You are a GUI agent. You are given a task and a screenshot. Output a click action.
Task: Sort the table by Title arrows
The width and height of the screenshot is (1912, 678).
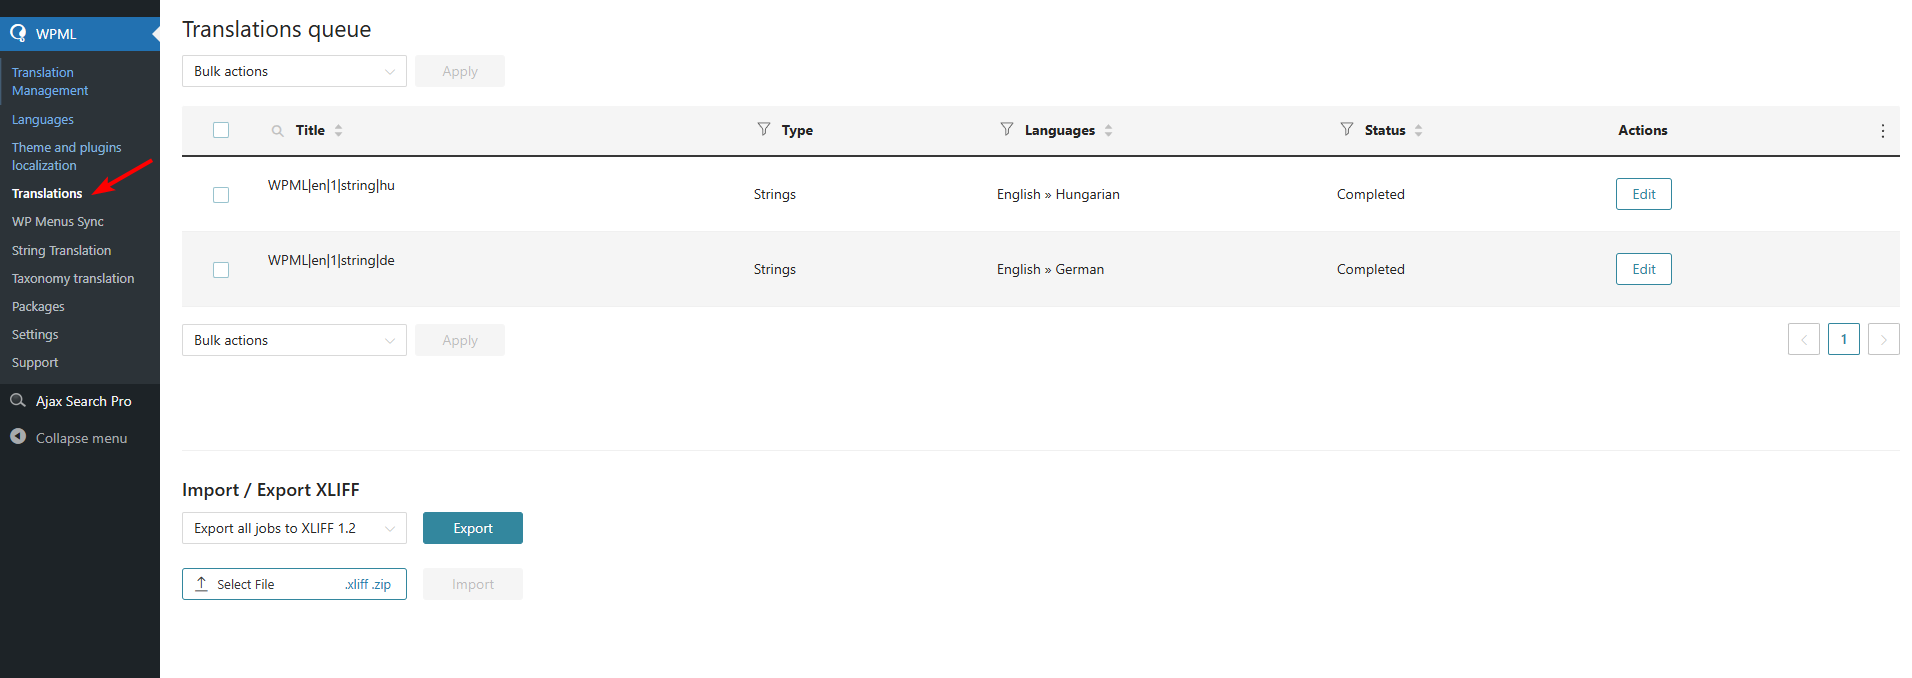[x=339, y=131]
